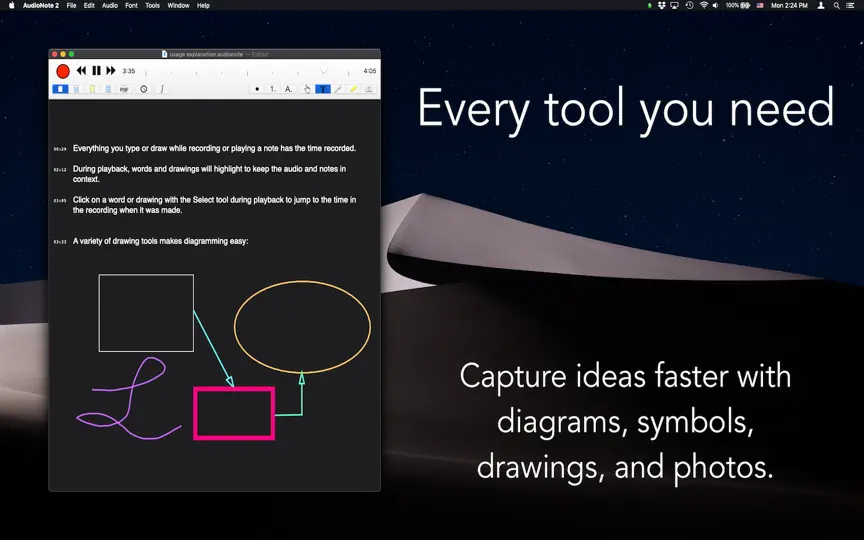The height and width of the screenshot is (540, 864).
Task: Click the fast-forward playback button
Action: [x=111, y=71]
